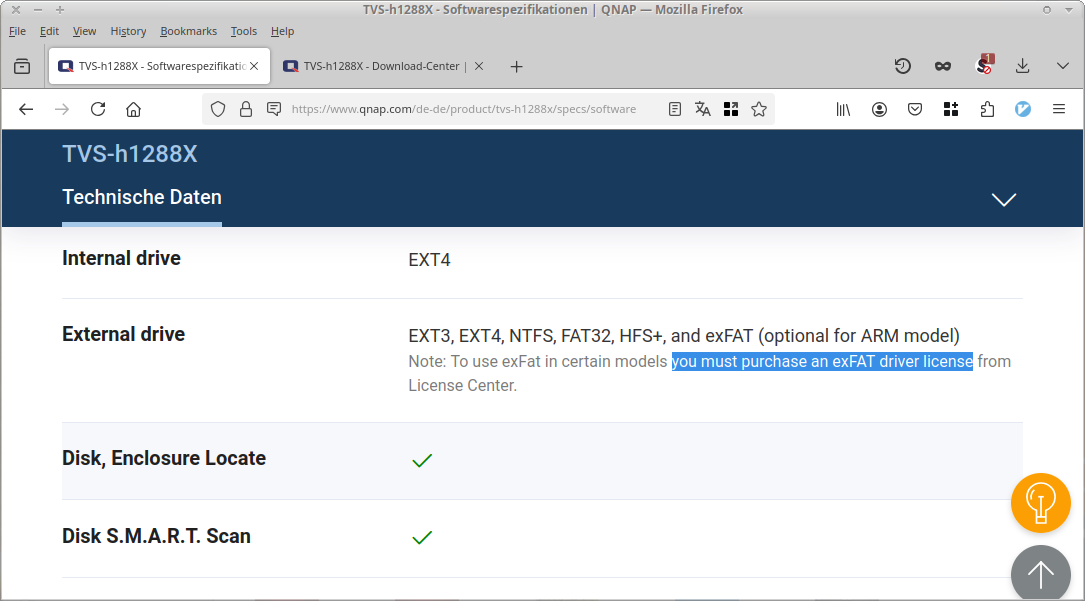This screenshot has width=1085, height=601.
Task: Open the Firefox account icon
Action: click(879, 109)
